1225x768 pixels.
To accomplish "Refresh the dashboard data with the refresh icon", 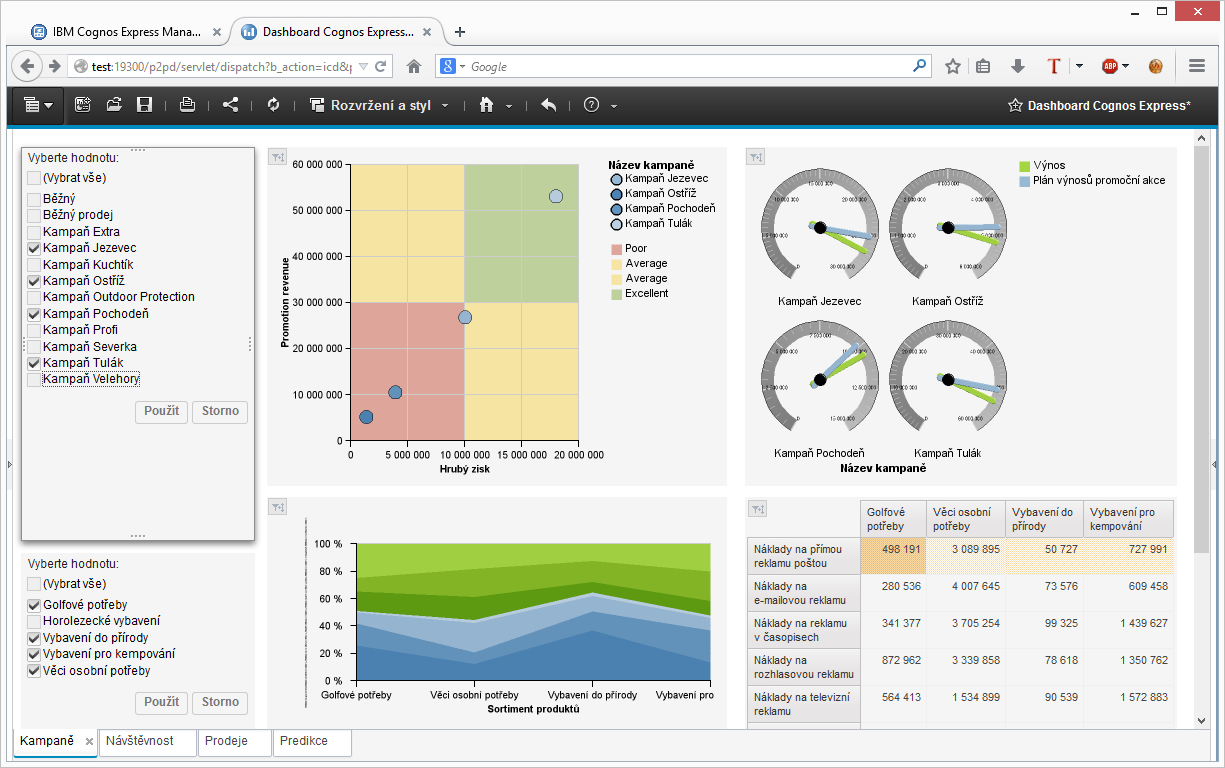I will click(x=273, y=105).
